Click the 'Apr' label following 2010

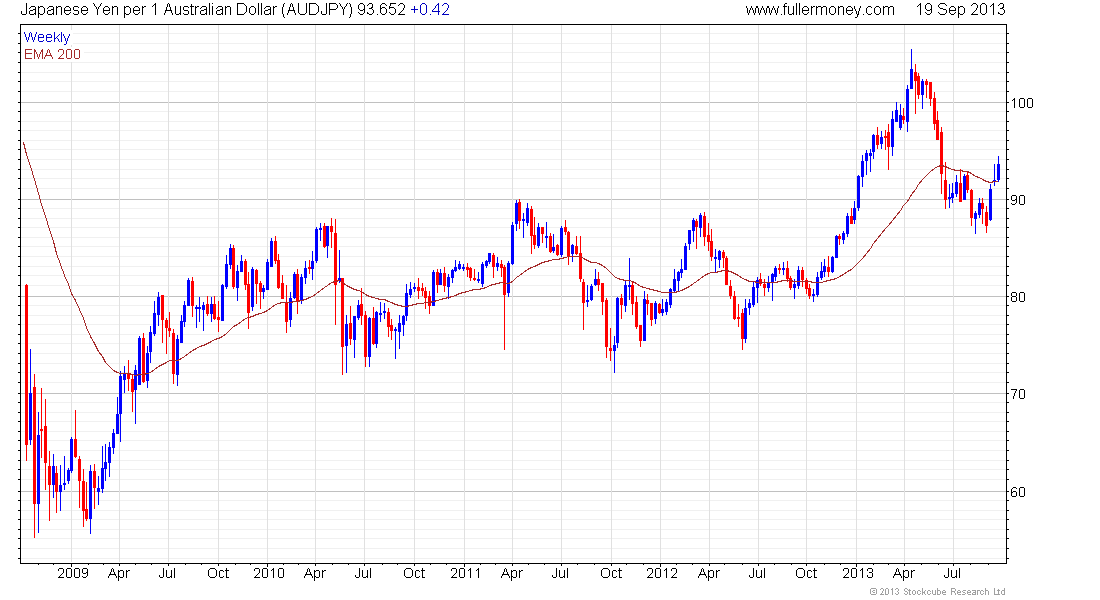[x=315, y=574]
